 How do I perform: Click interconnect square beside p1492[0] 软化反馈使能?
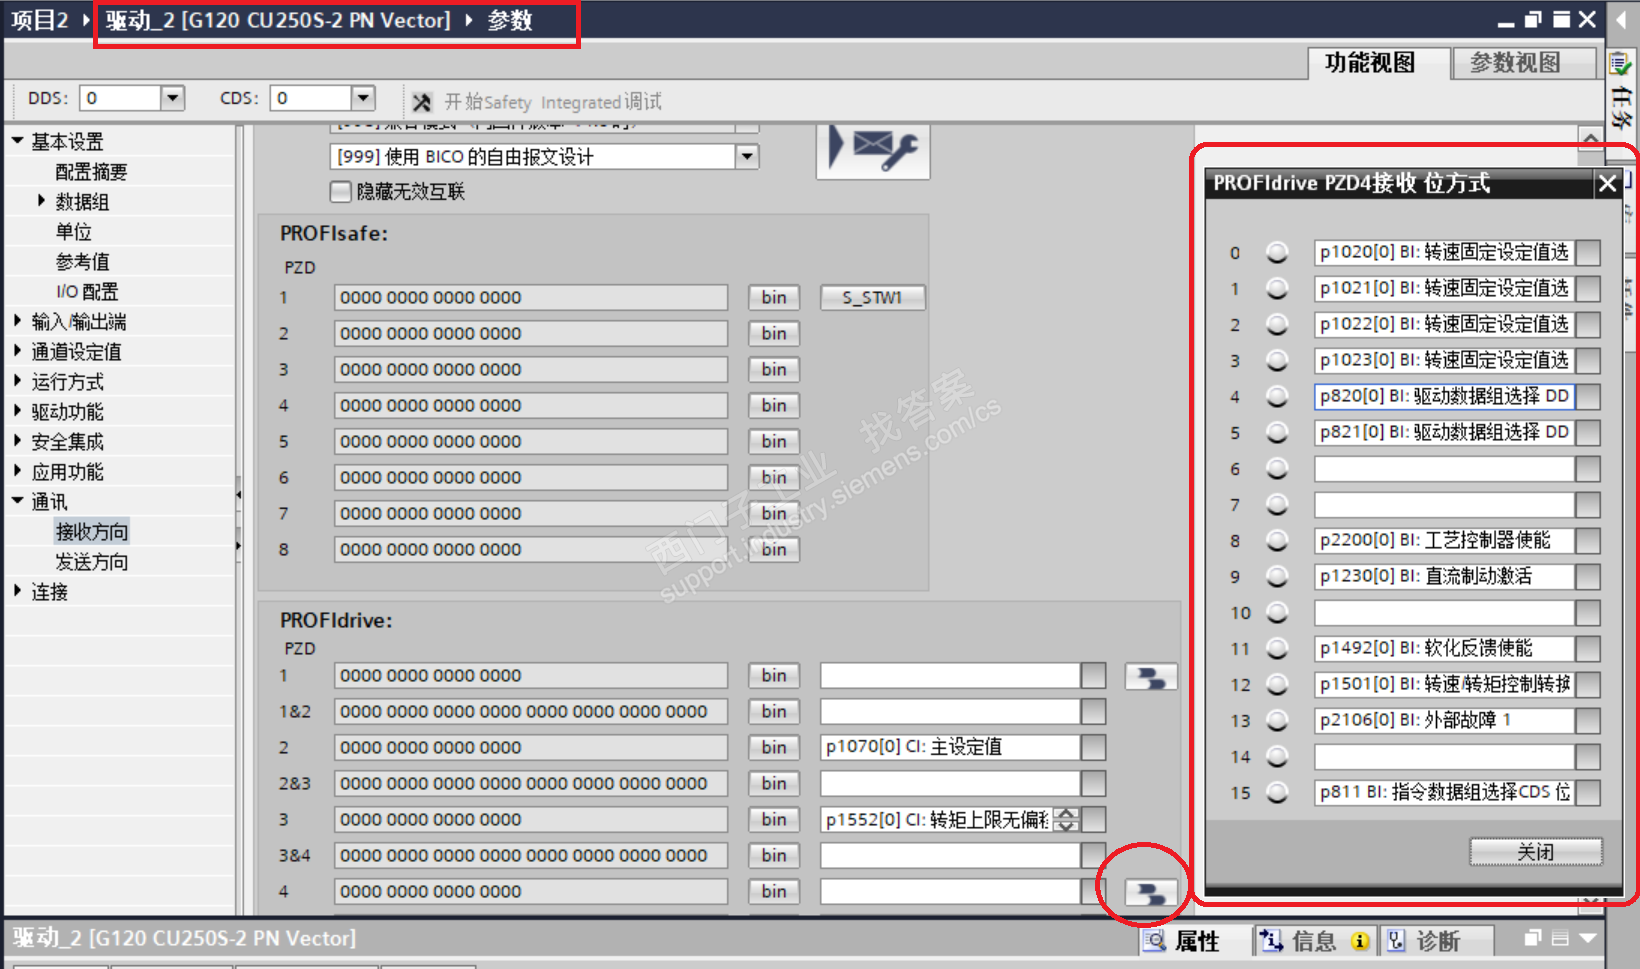click(x=1588, y=649)
